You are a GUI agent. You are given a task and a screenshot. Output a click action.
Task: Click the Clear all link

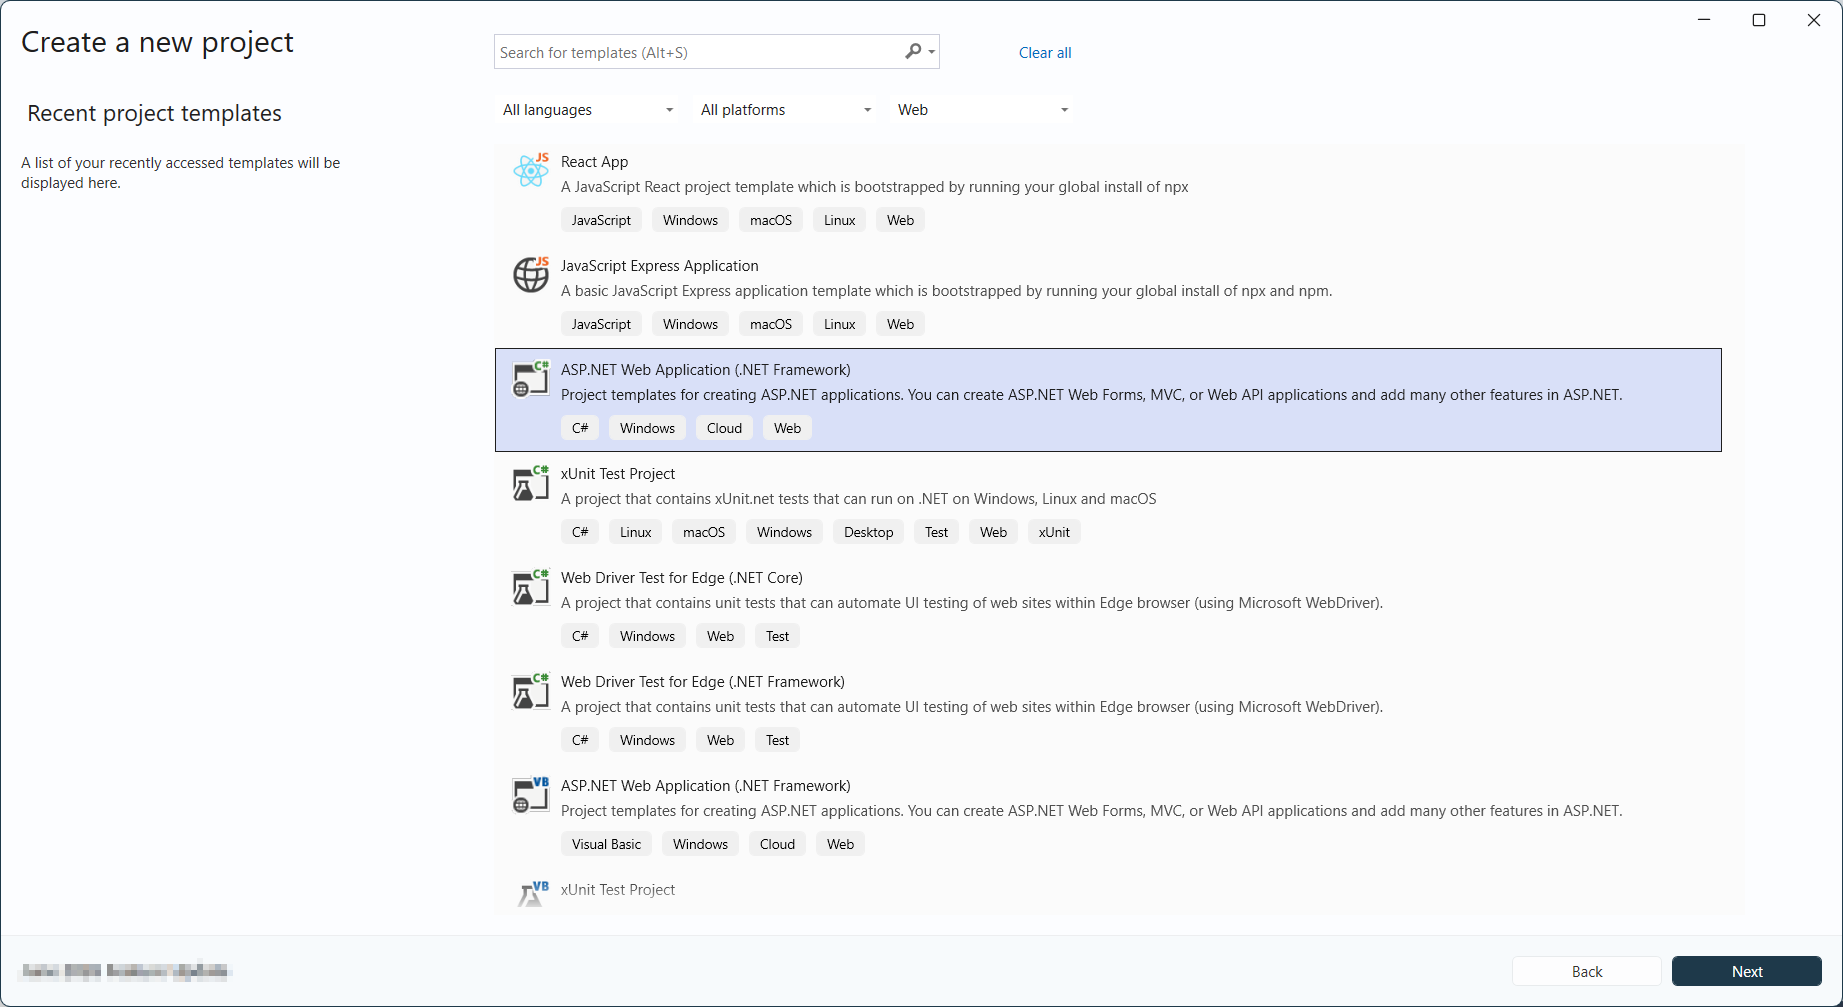coord(1045,53)
